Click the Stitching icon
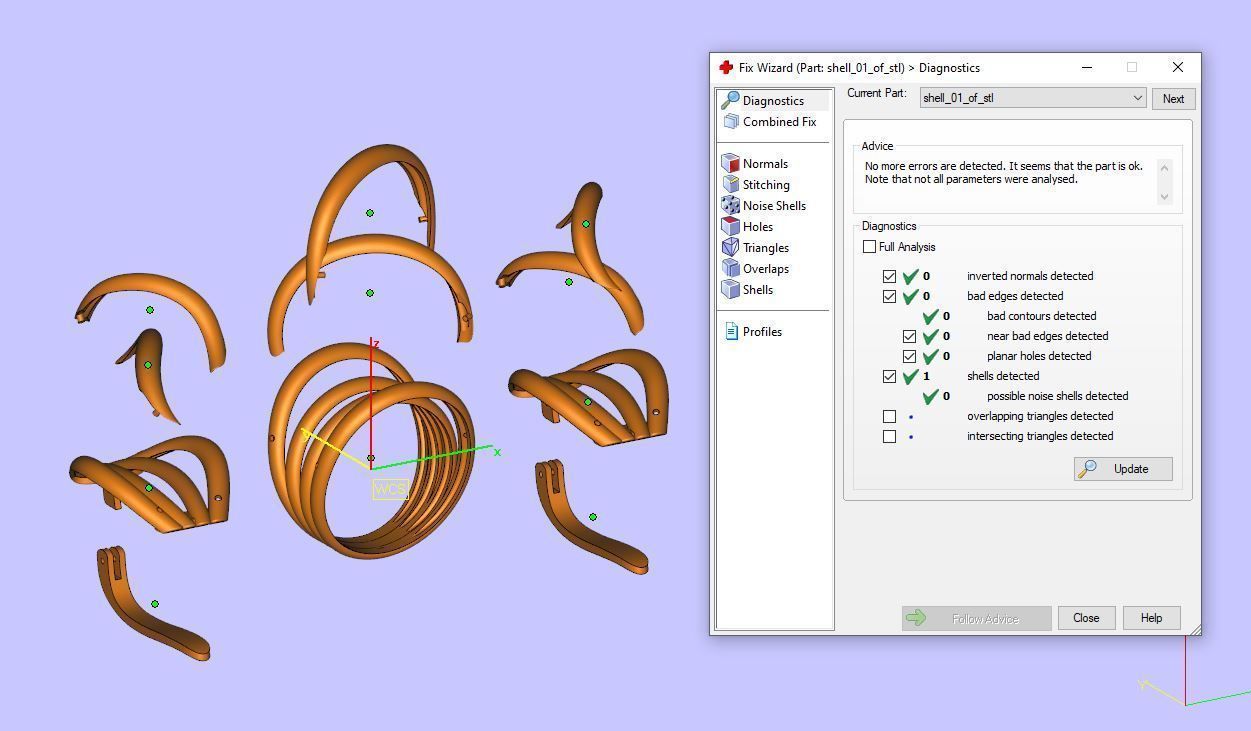1251x731 pixels. (x=730, y=185)
